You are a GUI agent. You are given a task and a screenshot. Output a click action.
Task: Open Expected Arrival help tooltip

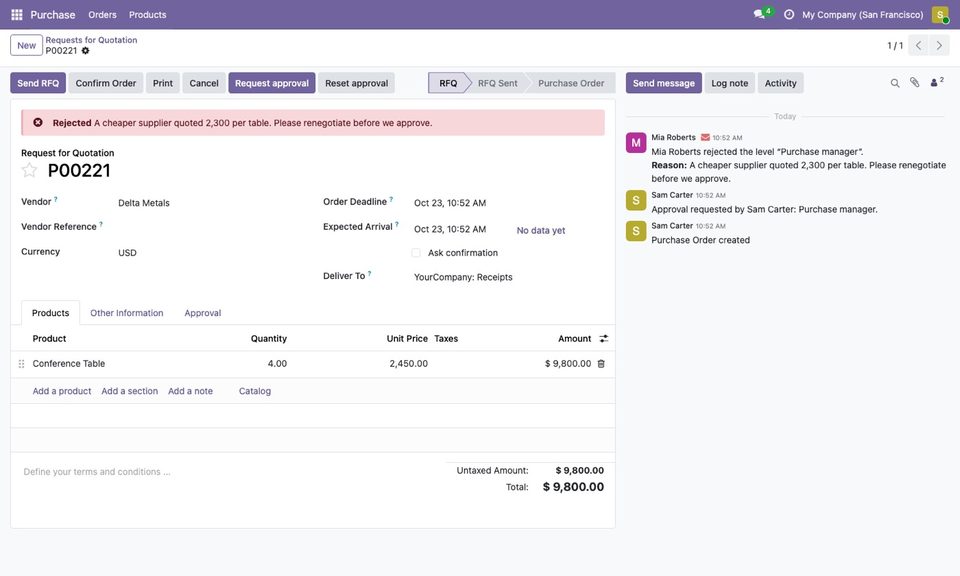point(397,224)
